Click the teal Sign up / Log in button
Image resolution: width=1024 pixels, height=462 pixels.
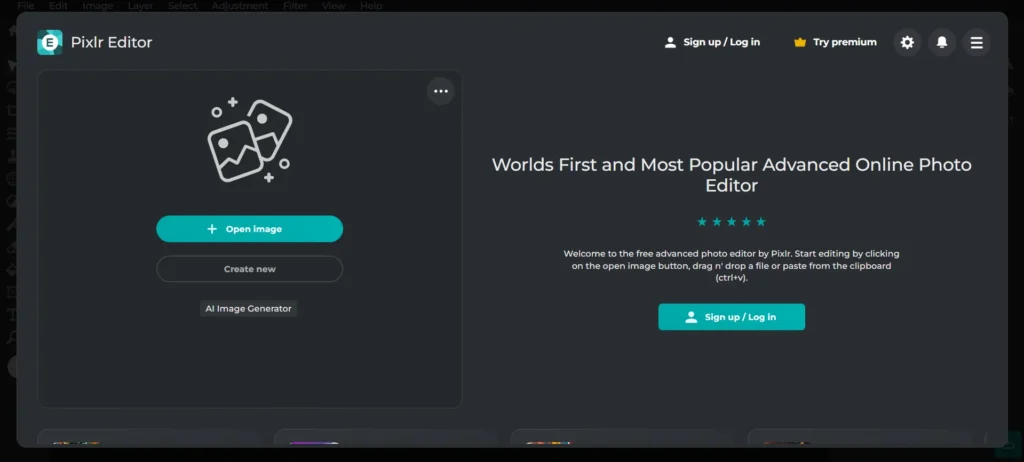point(731,317)
